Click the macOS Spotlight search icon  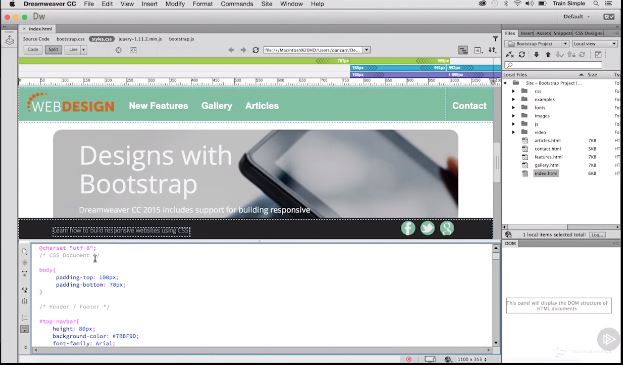pos(596,4)
